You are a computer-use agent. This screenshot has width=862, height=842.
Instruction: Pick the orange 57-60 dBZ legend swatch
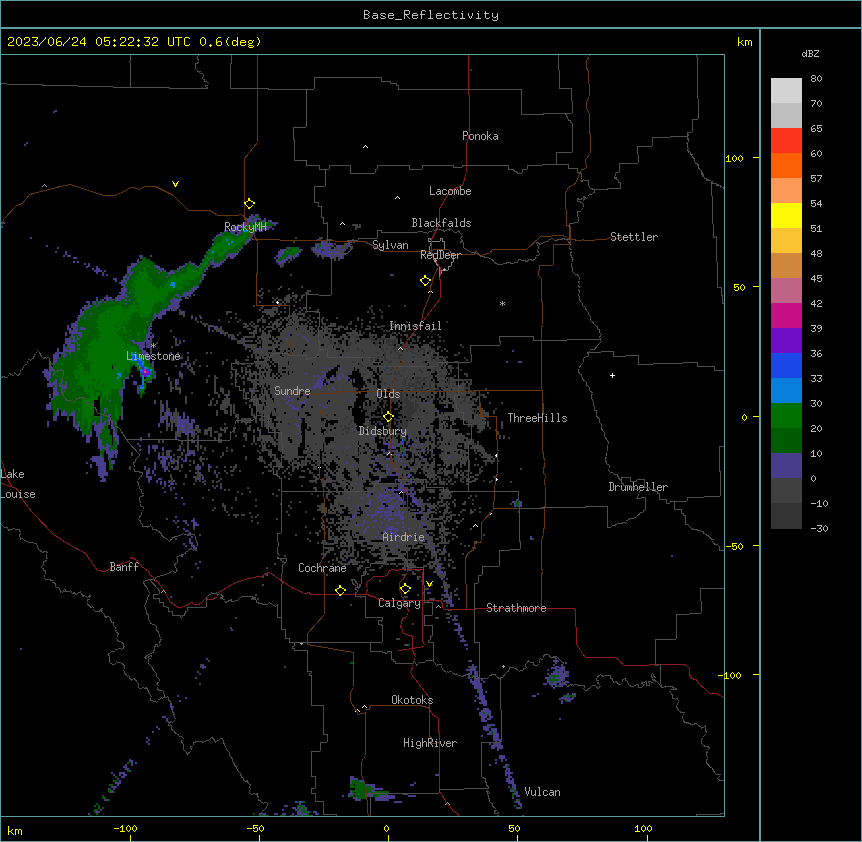786,165
